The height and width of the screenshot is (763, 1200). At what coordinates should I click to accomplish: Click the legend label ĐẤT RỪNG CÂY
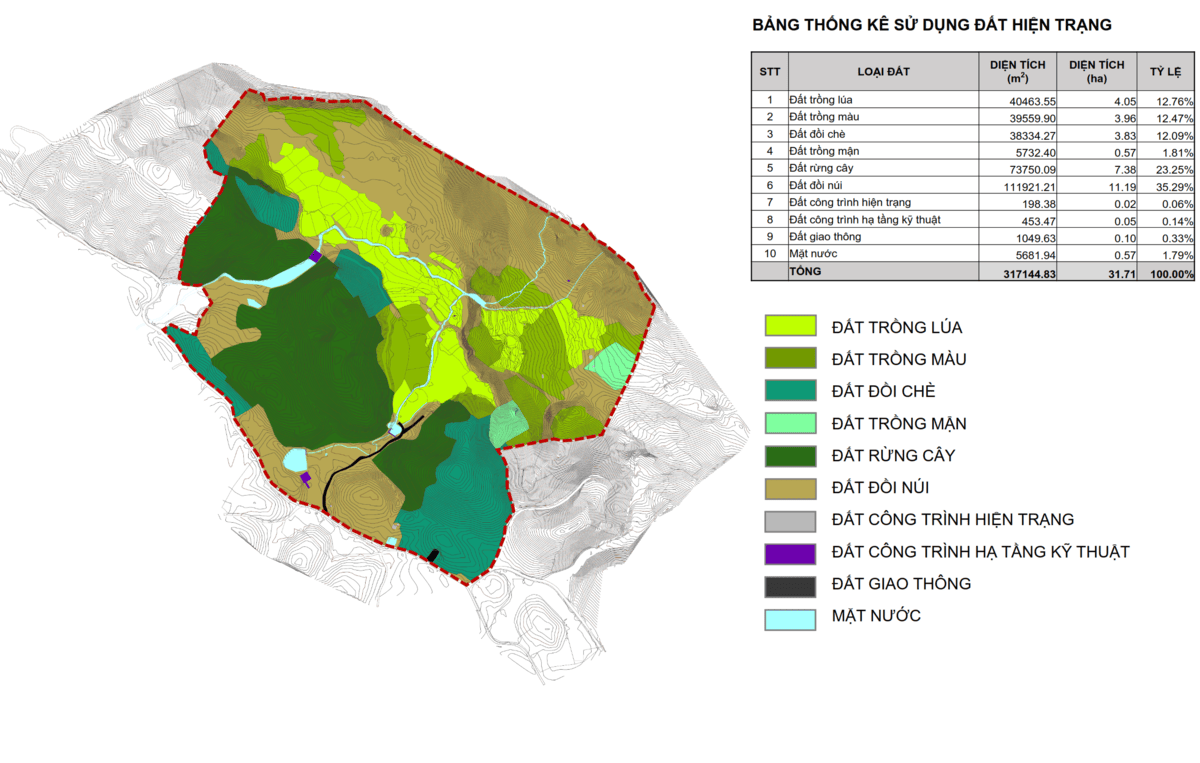tap(893, 455)
